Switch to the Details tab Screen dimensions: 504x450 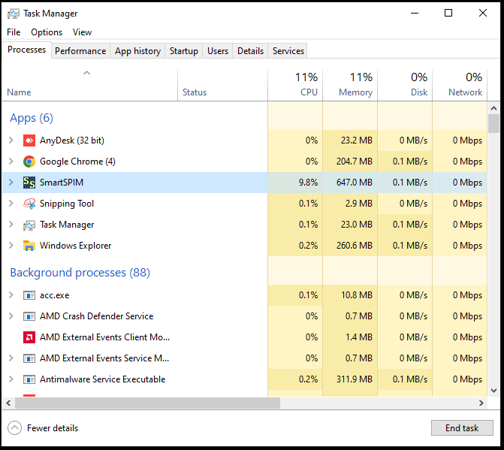[250, 51]
